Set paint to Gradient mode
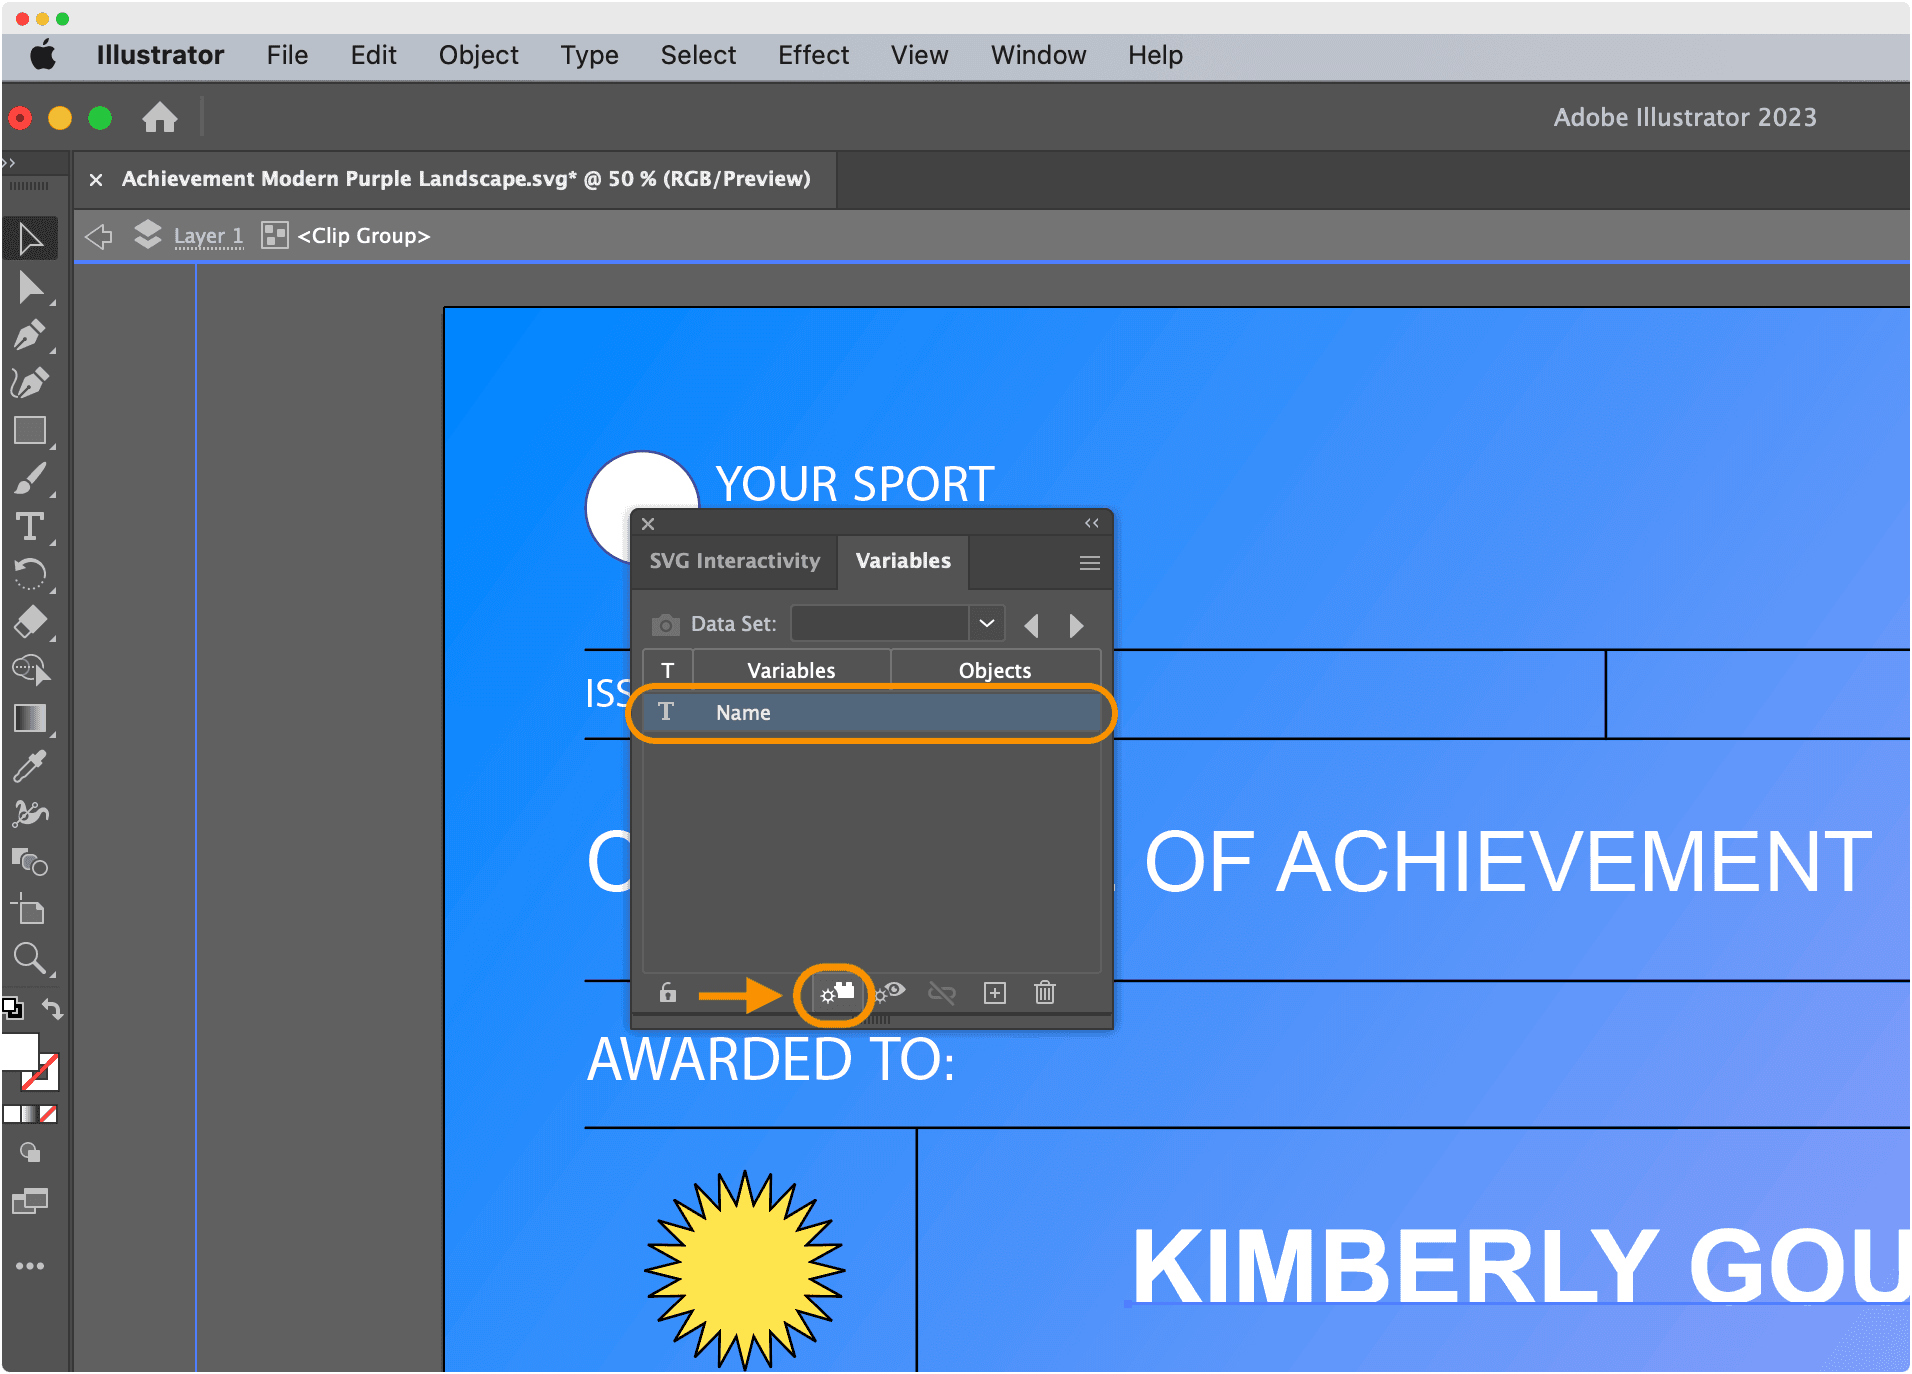1912x1374 pixels. pyautogui.click(x=30, y=1114)
